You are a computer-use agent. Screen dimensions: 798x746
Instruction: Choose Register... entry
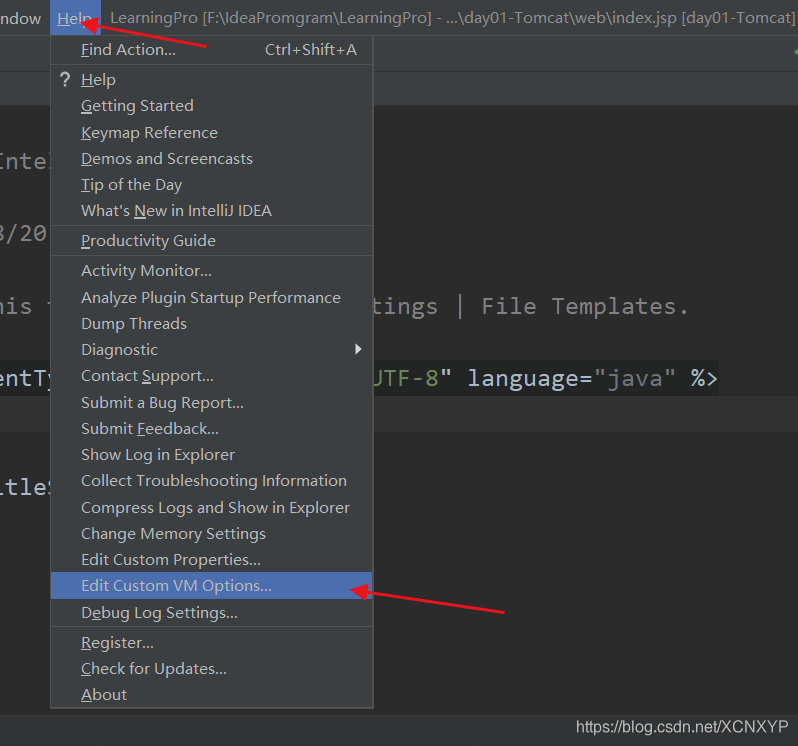pyautogui.click(x=211, y=643)
